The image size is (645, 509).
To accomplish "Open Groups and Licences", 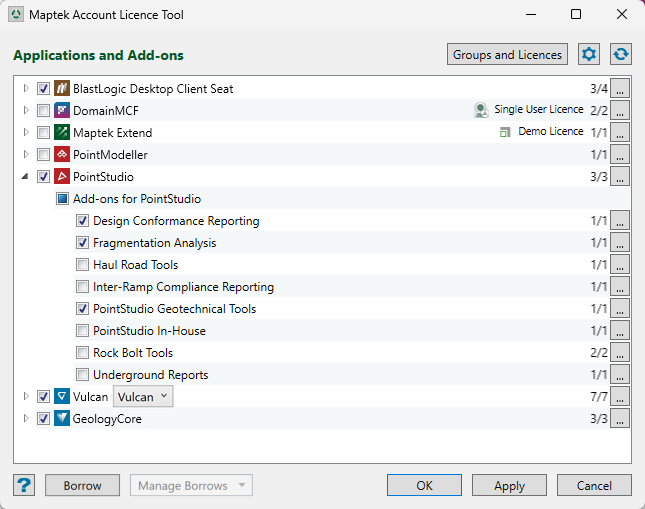I will 508,55.
